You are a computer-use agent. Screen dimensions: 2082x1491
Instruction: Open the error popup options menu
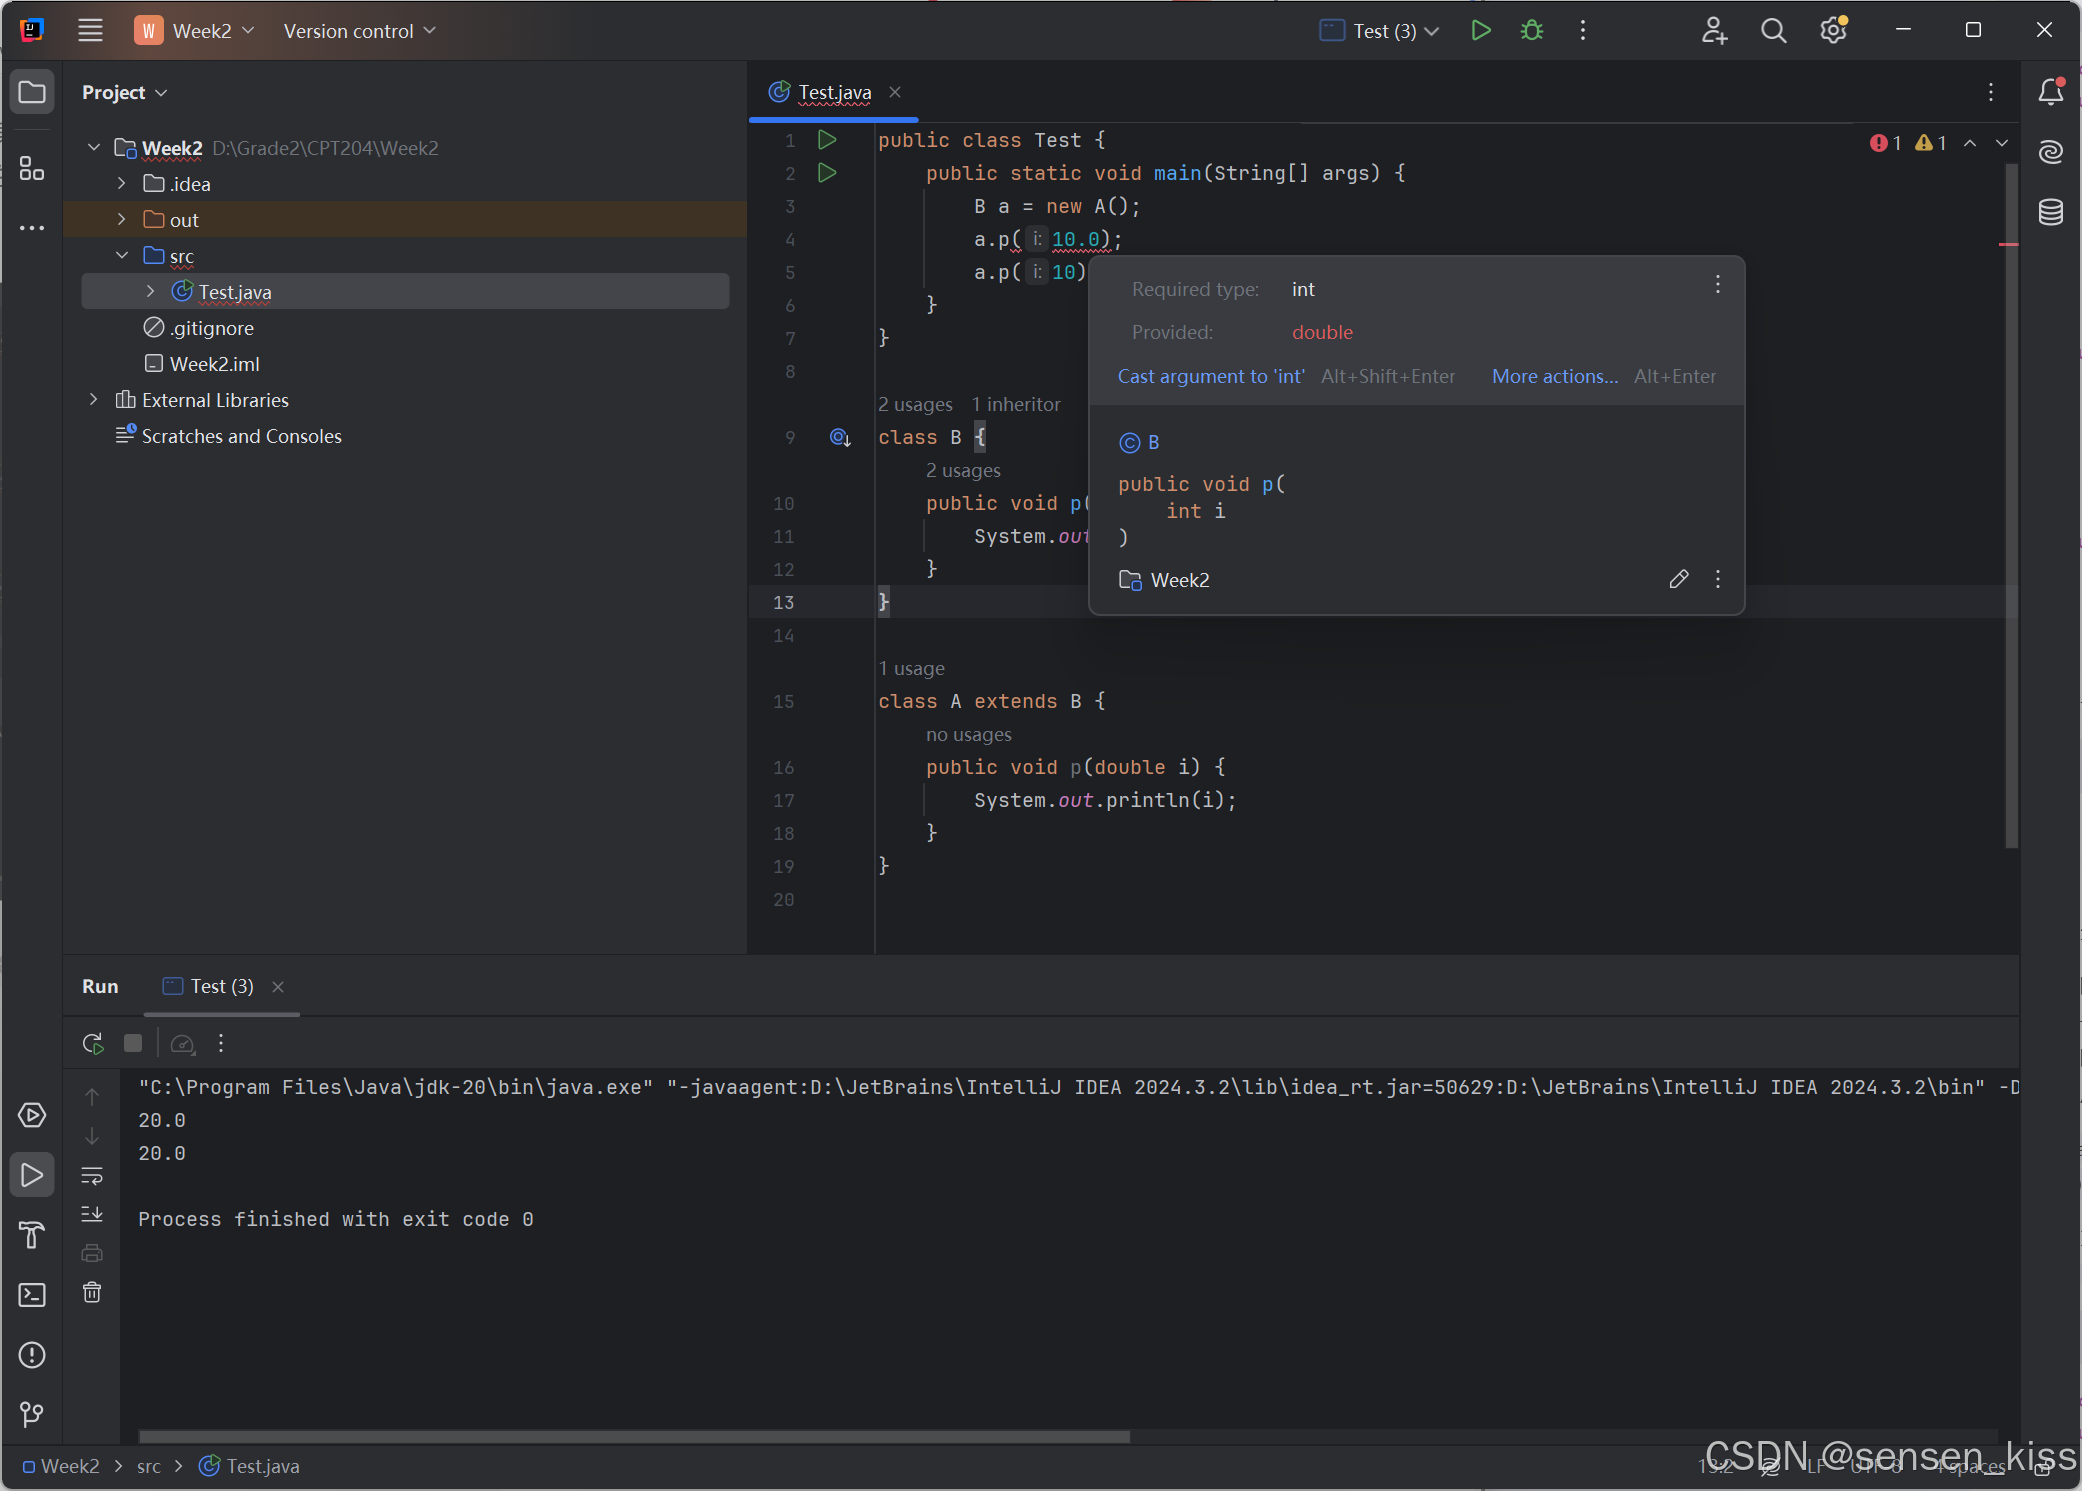(x=1718, y=284)
